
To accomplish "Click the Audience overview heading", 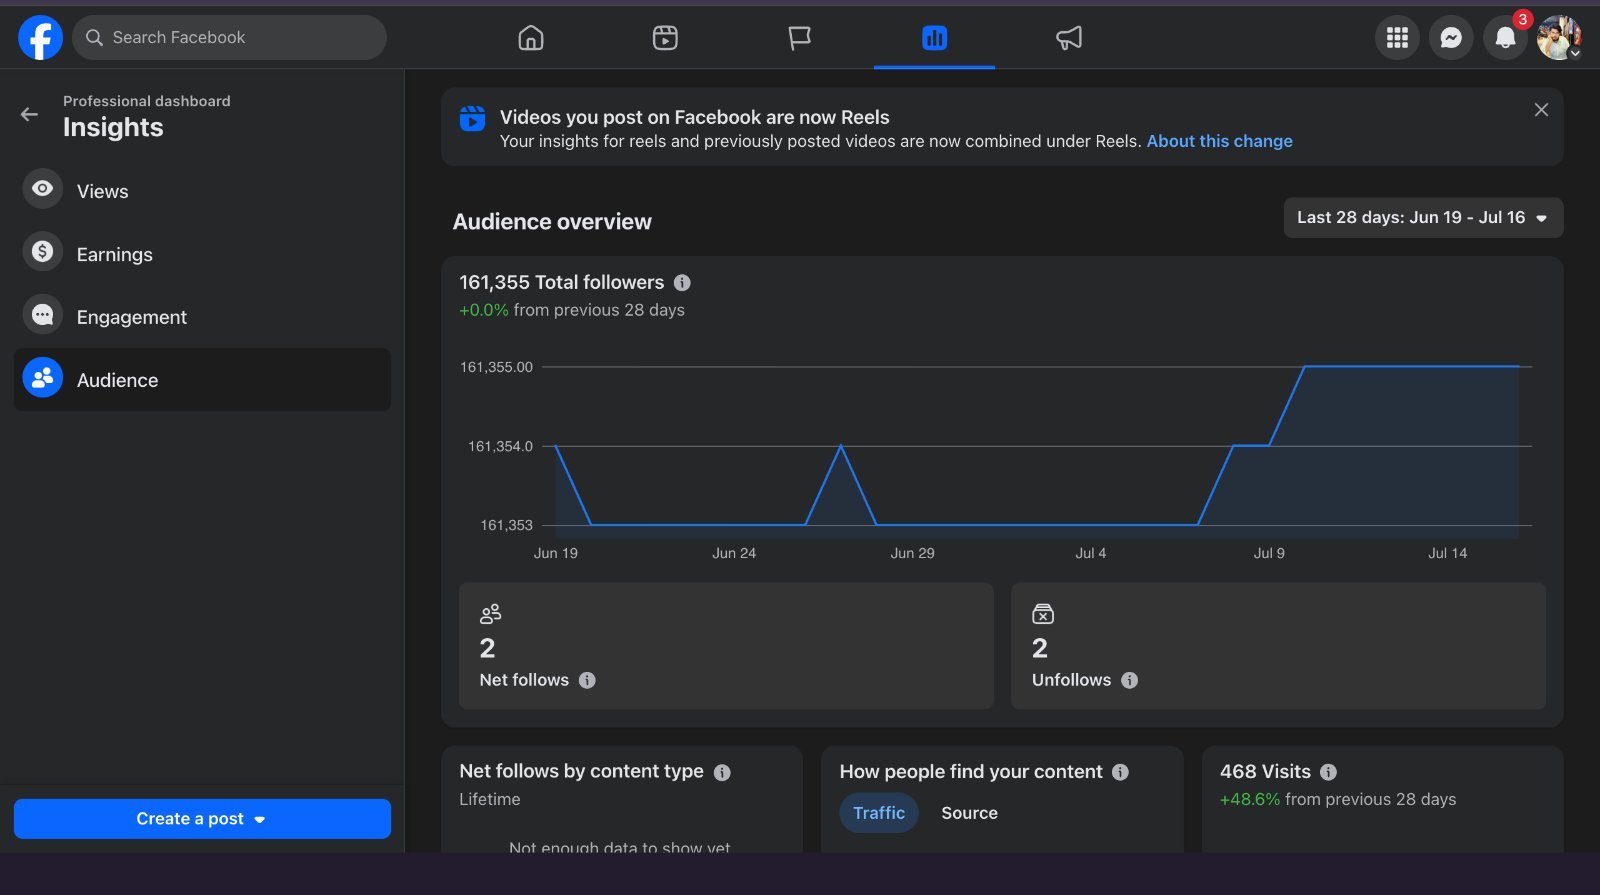I will pyautogui.click(x=552, y=222).
